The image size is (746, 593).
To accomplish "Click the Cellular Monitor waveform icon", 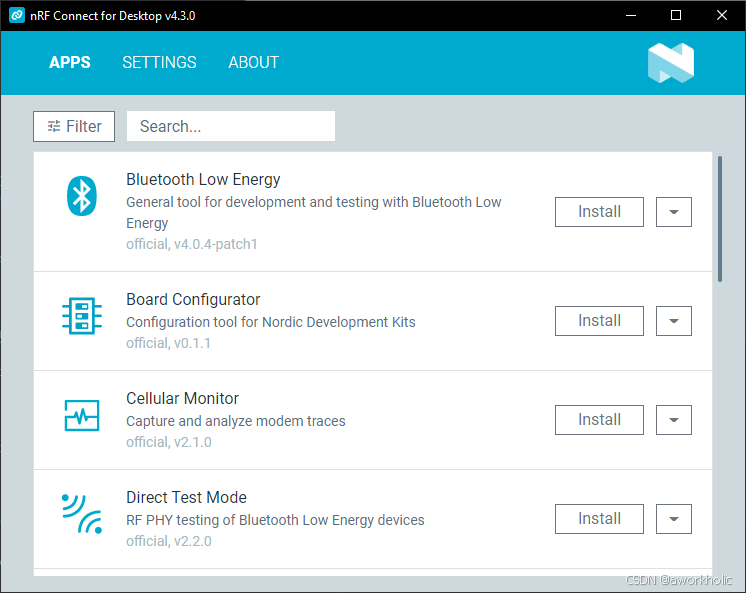I will [82, 415].
